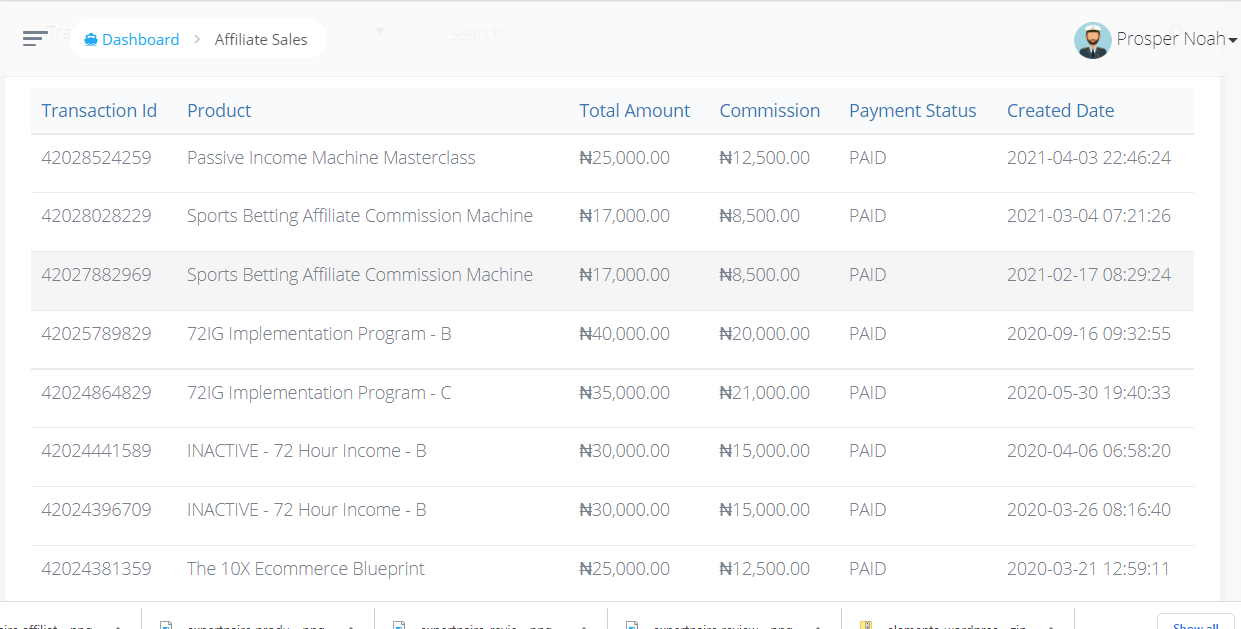
Task: Open the faded dropdown arrow beside Search
Action: click(x=380, y=32)
